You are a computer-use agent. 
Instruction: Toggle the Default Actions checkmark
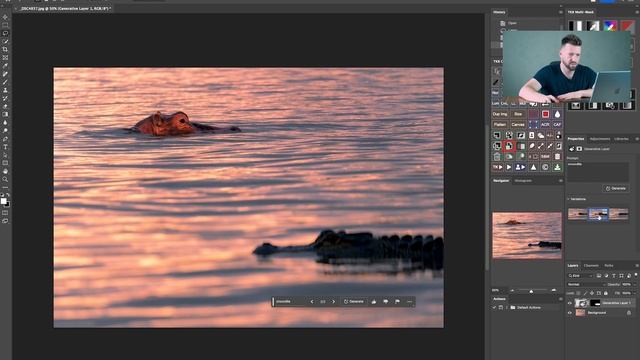tap(494, 307)
